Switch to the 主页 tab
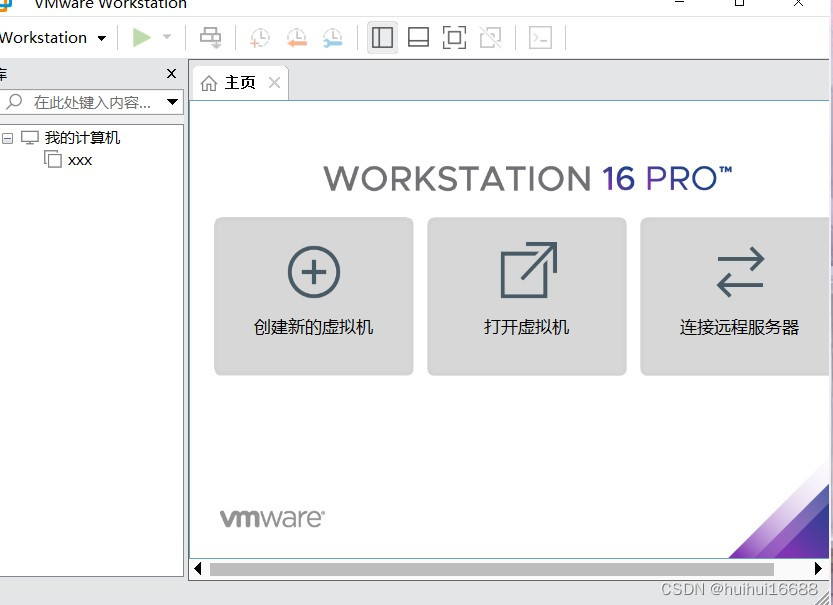Viewport: 833px width, 605px height. point(240,83)
